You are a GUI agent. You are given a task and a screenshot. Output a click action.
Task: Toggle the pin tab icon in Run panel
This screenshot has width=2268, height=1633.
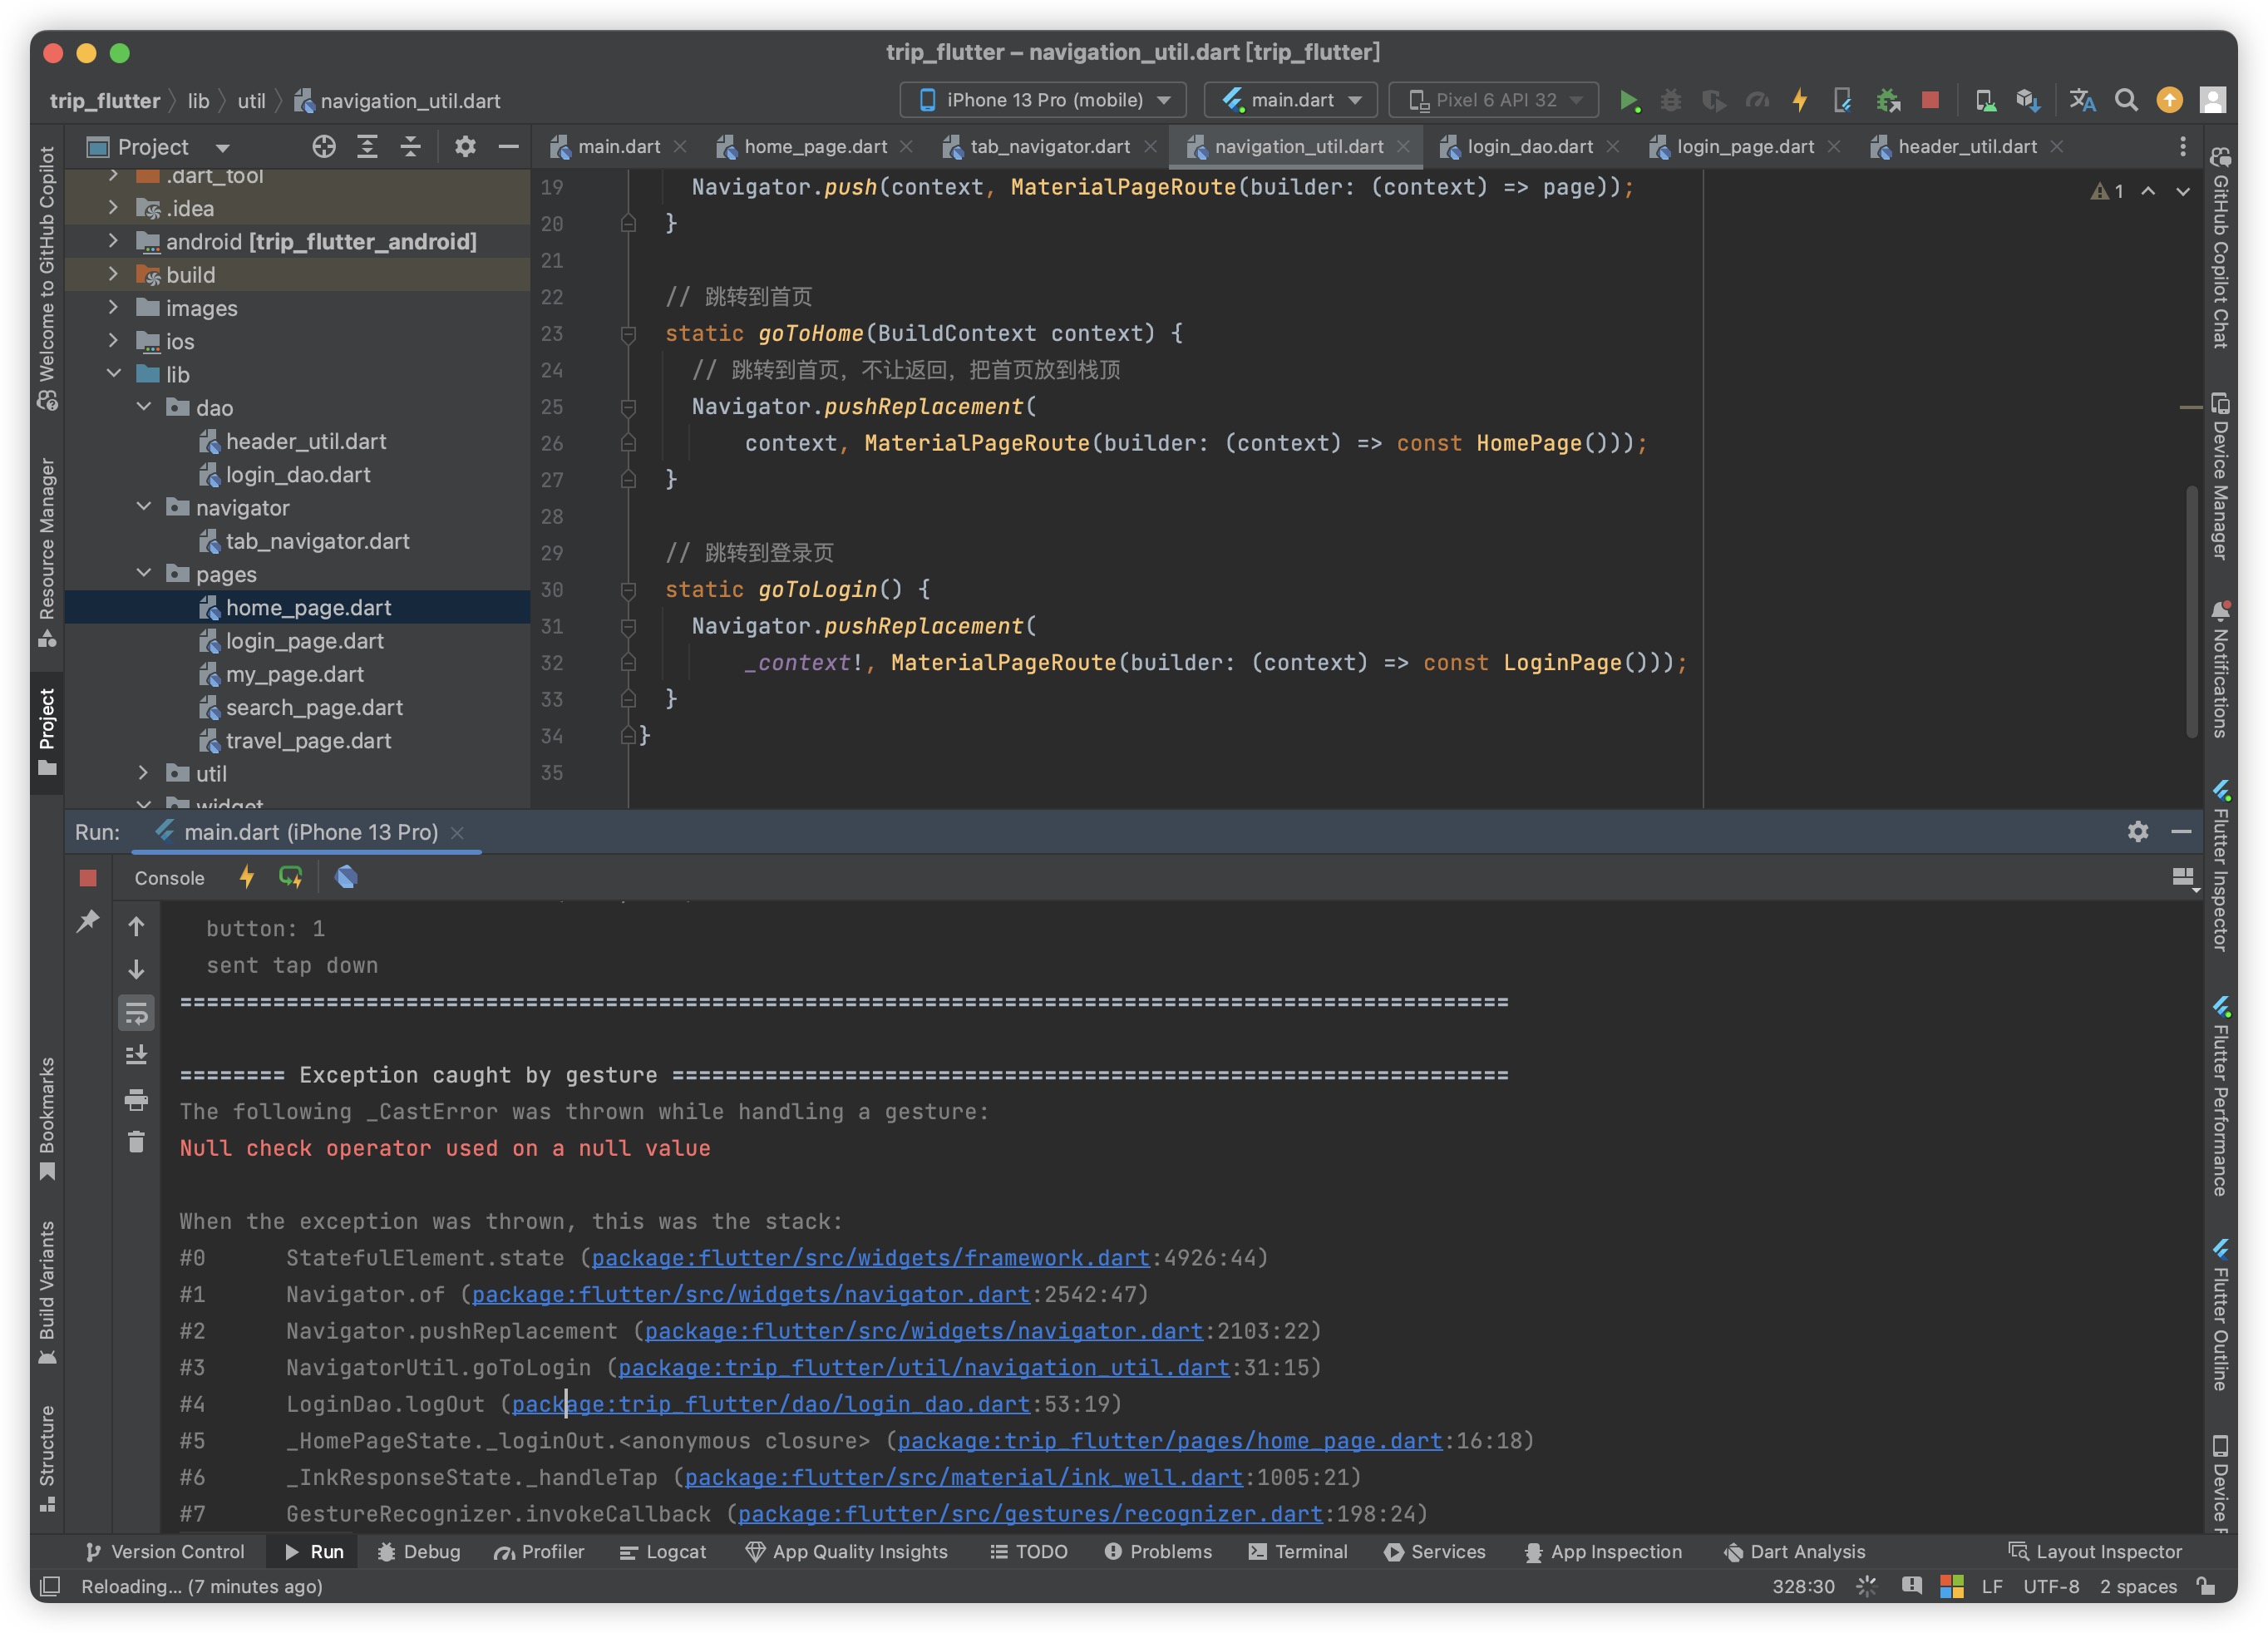[88, 921]
